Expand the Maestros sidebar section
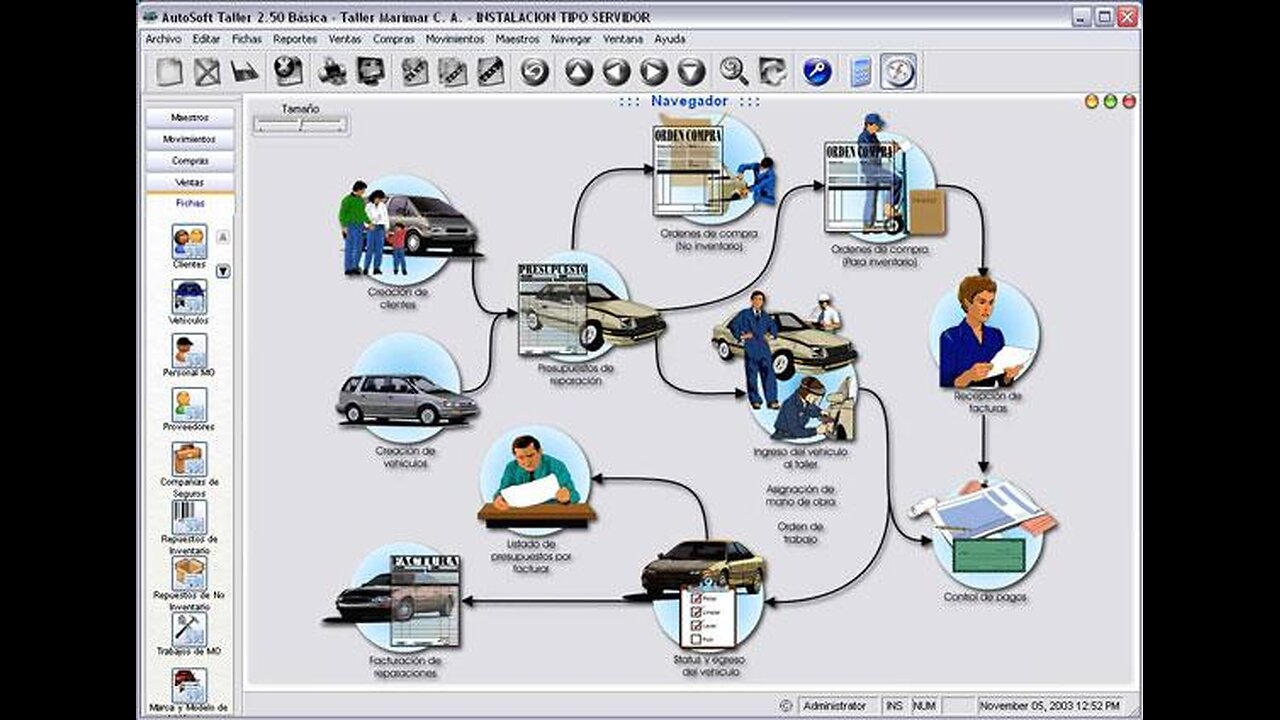This screenshot has width=1280, height=720. (x=190, y=118)
